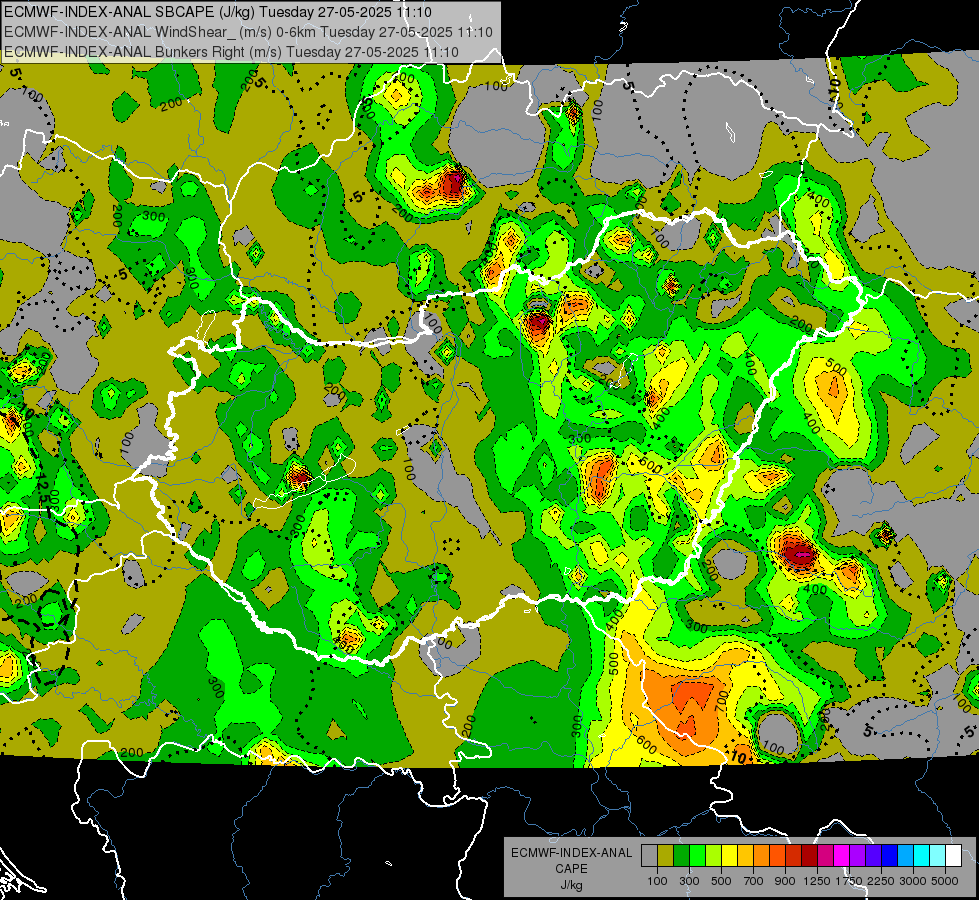Click the bright magenta legend swatch

point(842,856)
